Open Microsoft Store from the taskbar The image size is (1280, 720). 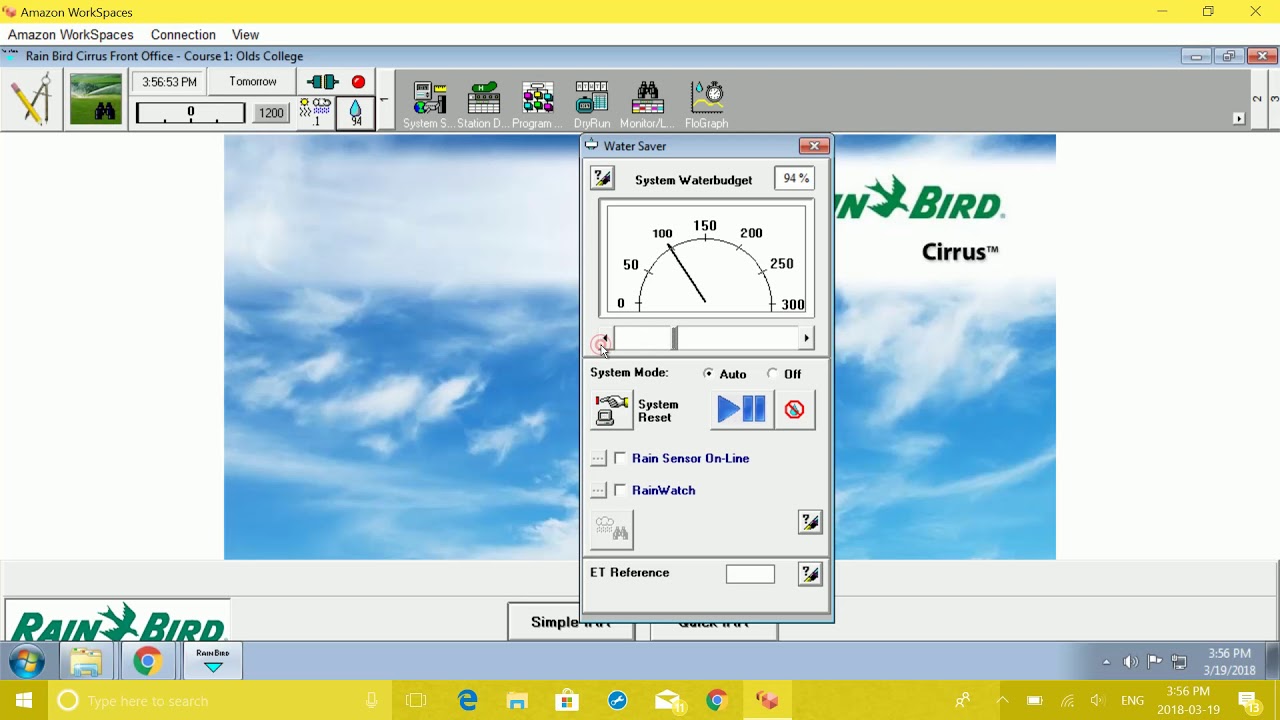coord(567,701)
